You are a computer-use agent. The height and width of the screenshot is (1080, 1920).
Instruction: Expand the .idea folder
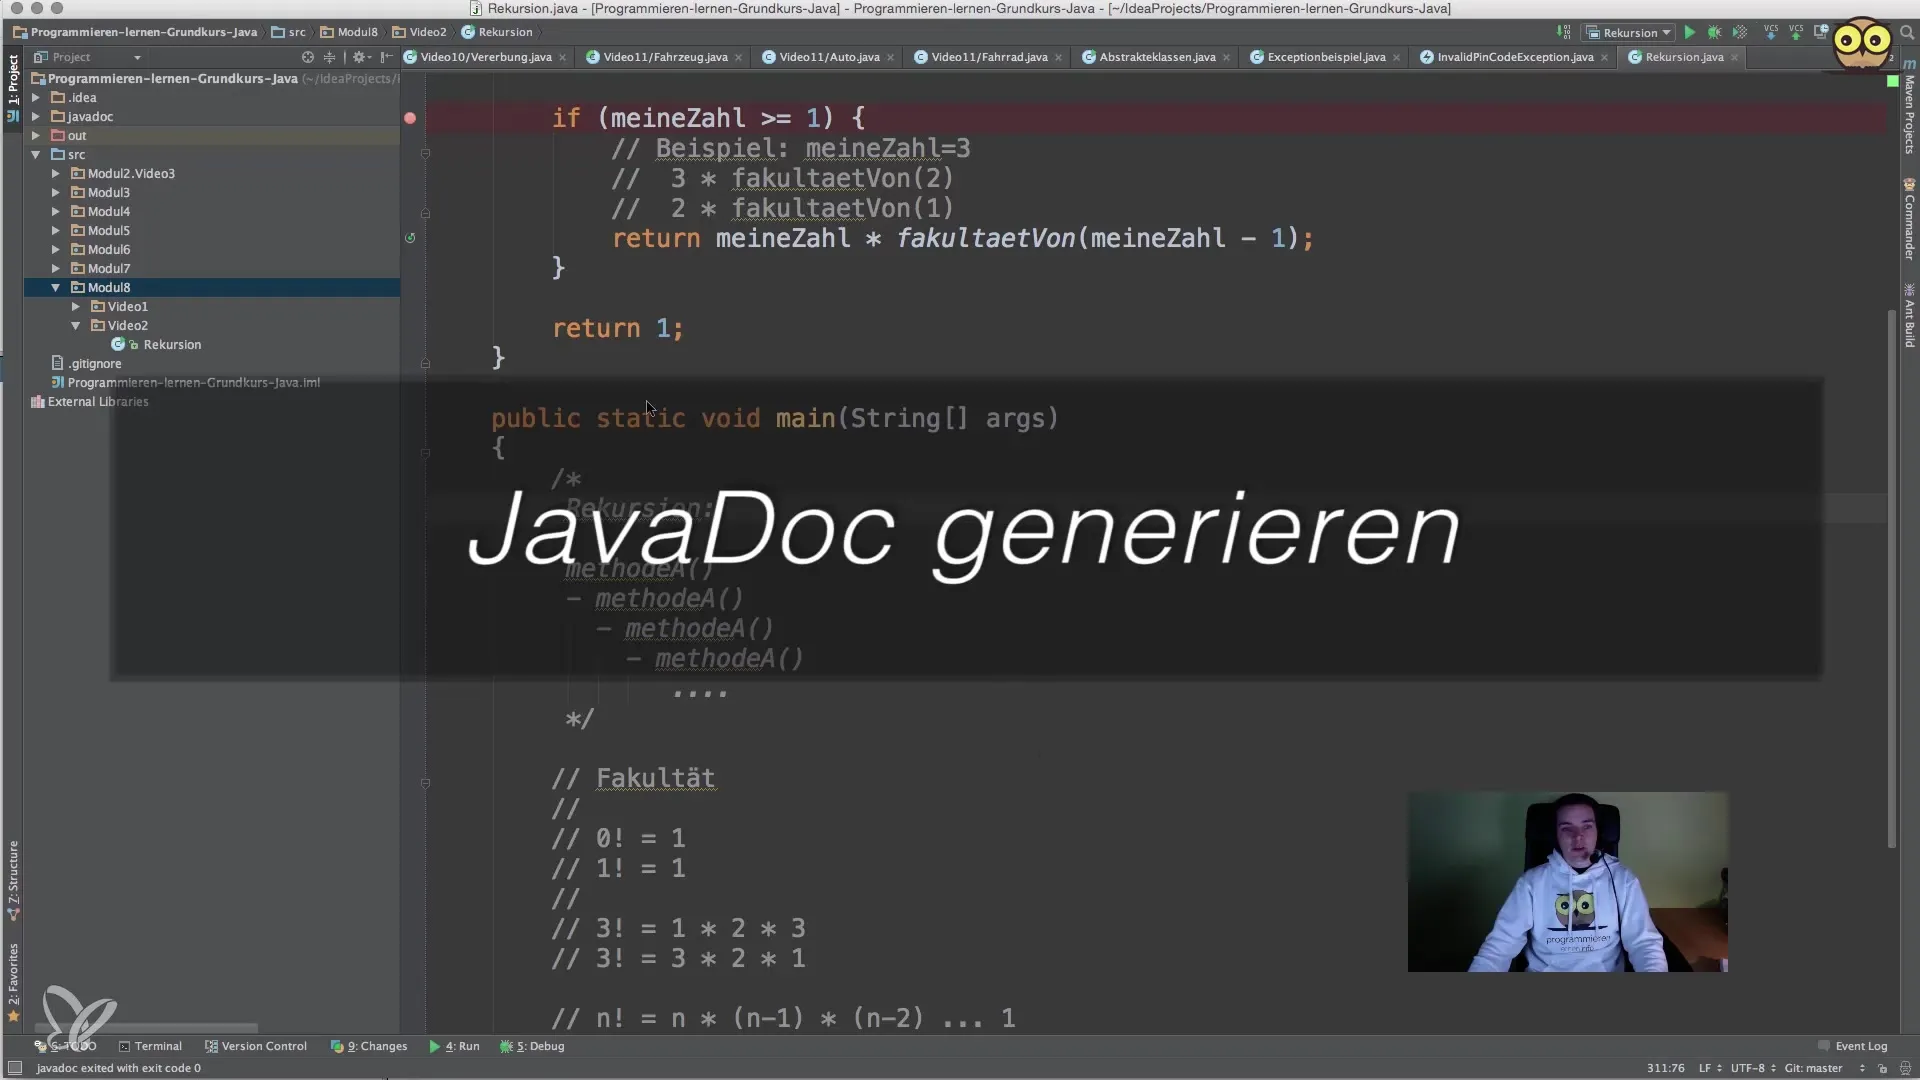[36, 97]
